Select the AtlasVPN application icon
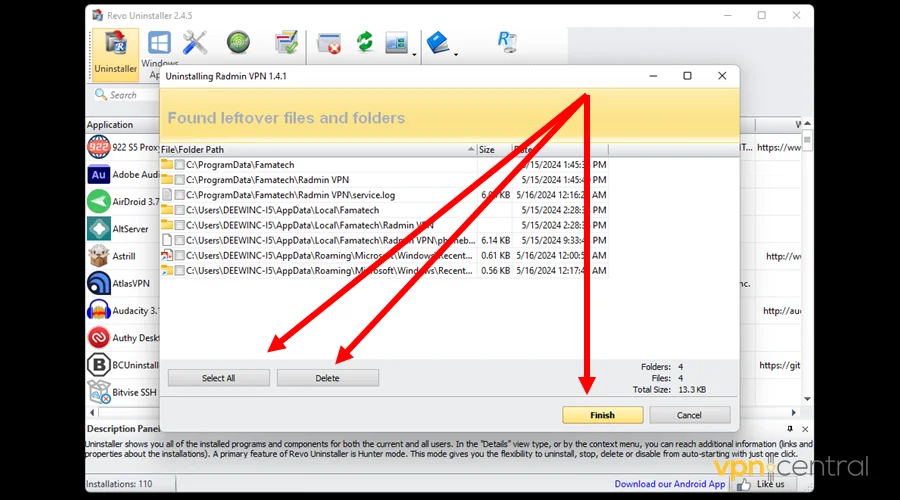Image resolution: width=900 pixels, height=500 pixels. [x=99, y=283]
